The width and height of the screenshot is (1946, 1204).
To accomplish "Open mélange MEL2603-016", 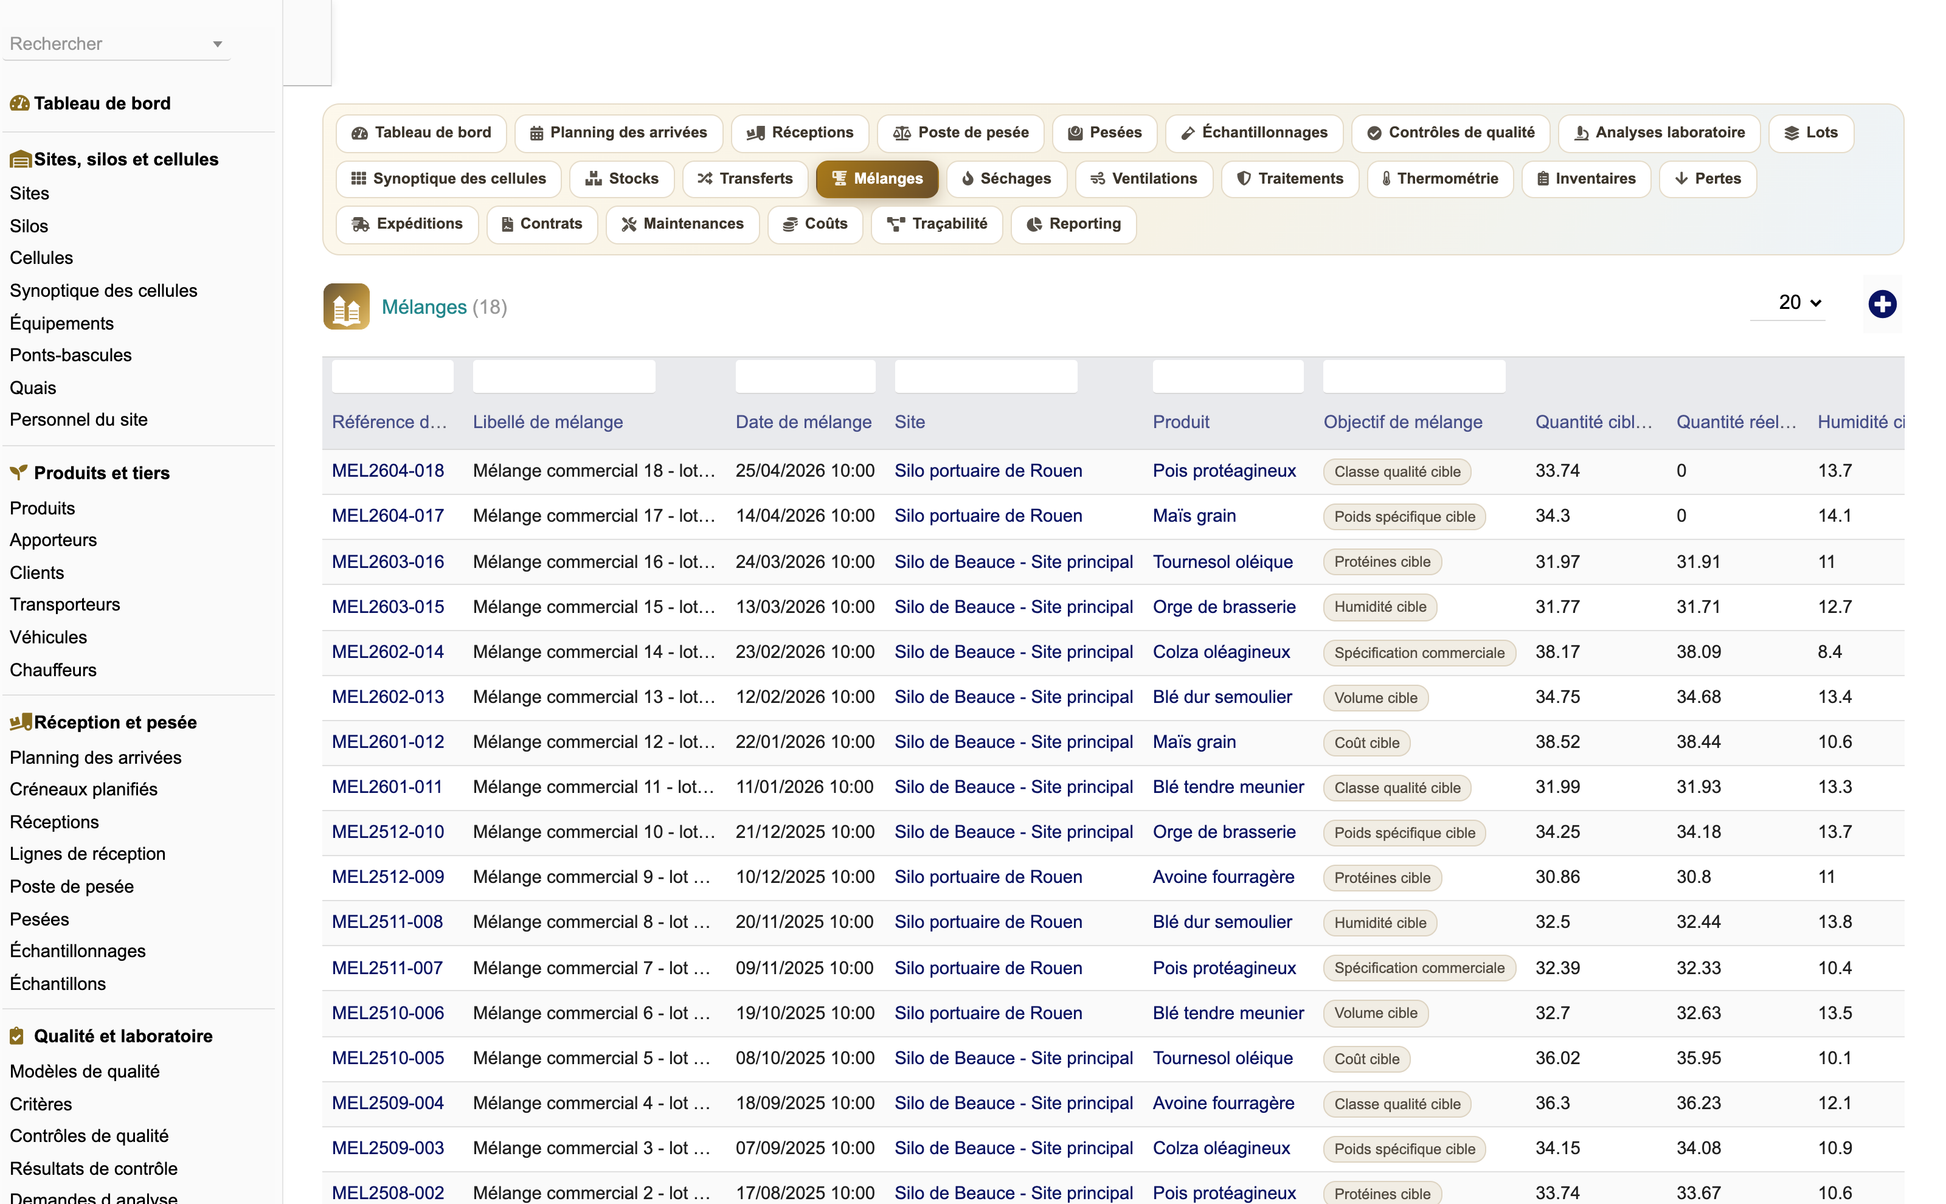I will click(x=388, y=562).
